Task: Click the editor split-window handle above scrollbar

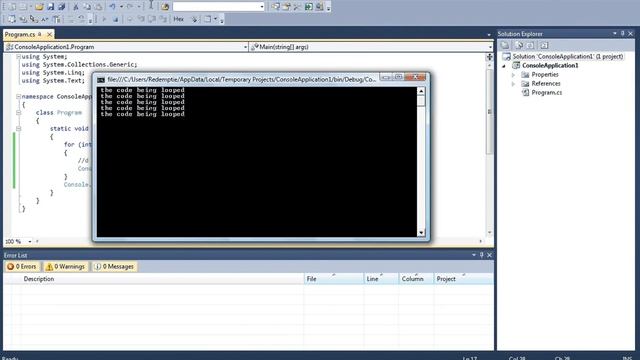Action: 489,57
